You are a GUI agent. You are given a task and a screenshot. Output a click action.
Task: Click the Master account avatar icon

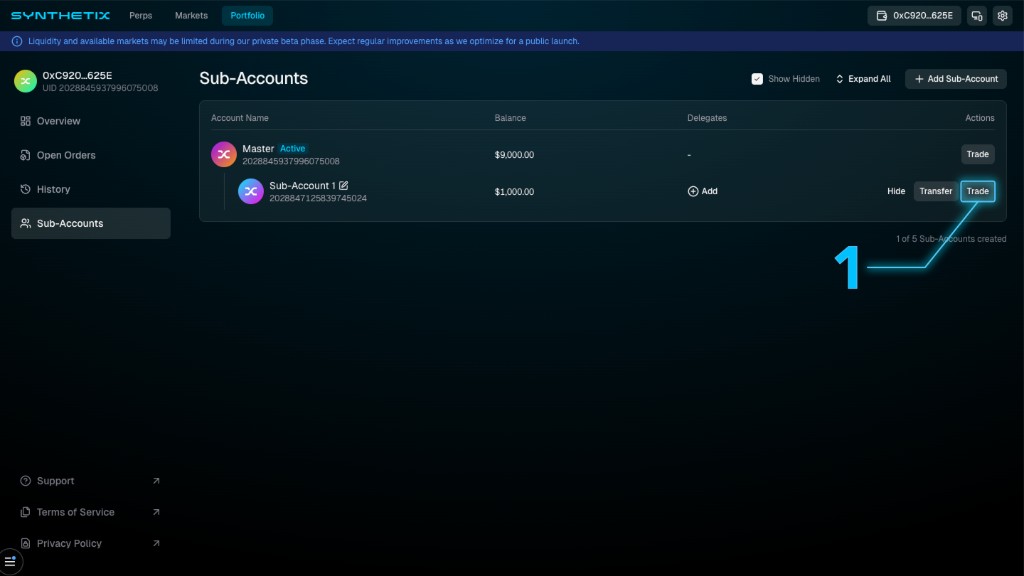pos(223,155)
